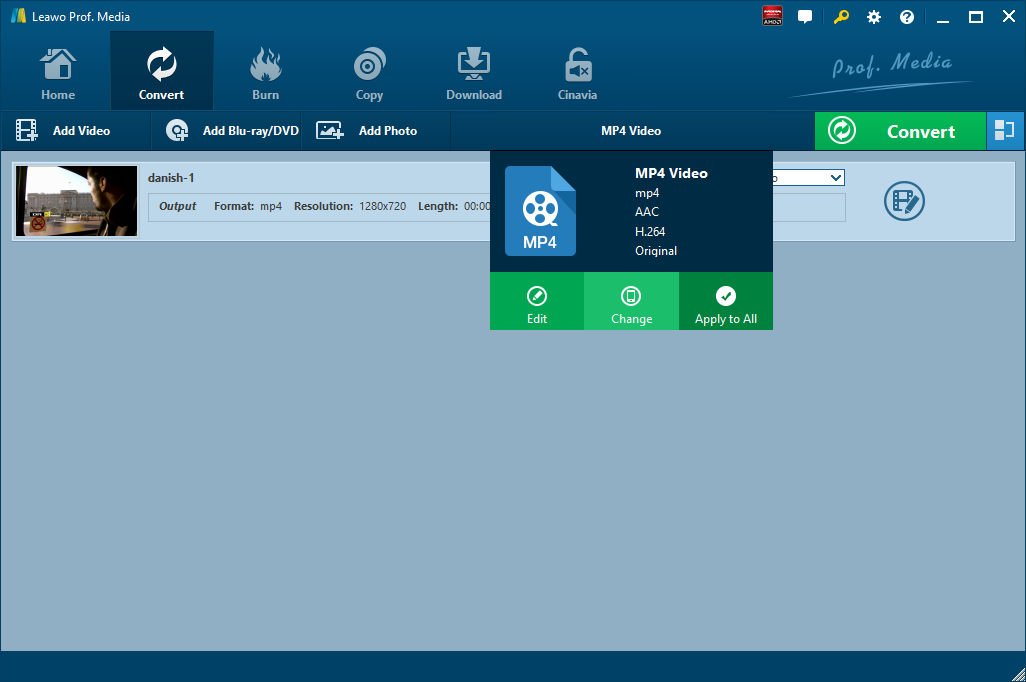The width and height of the screenshot is (1026, 682).
Task: Click the AMD Radeon acceleration icon
Action: point(772,17)
